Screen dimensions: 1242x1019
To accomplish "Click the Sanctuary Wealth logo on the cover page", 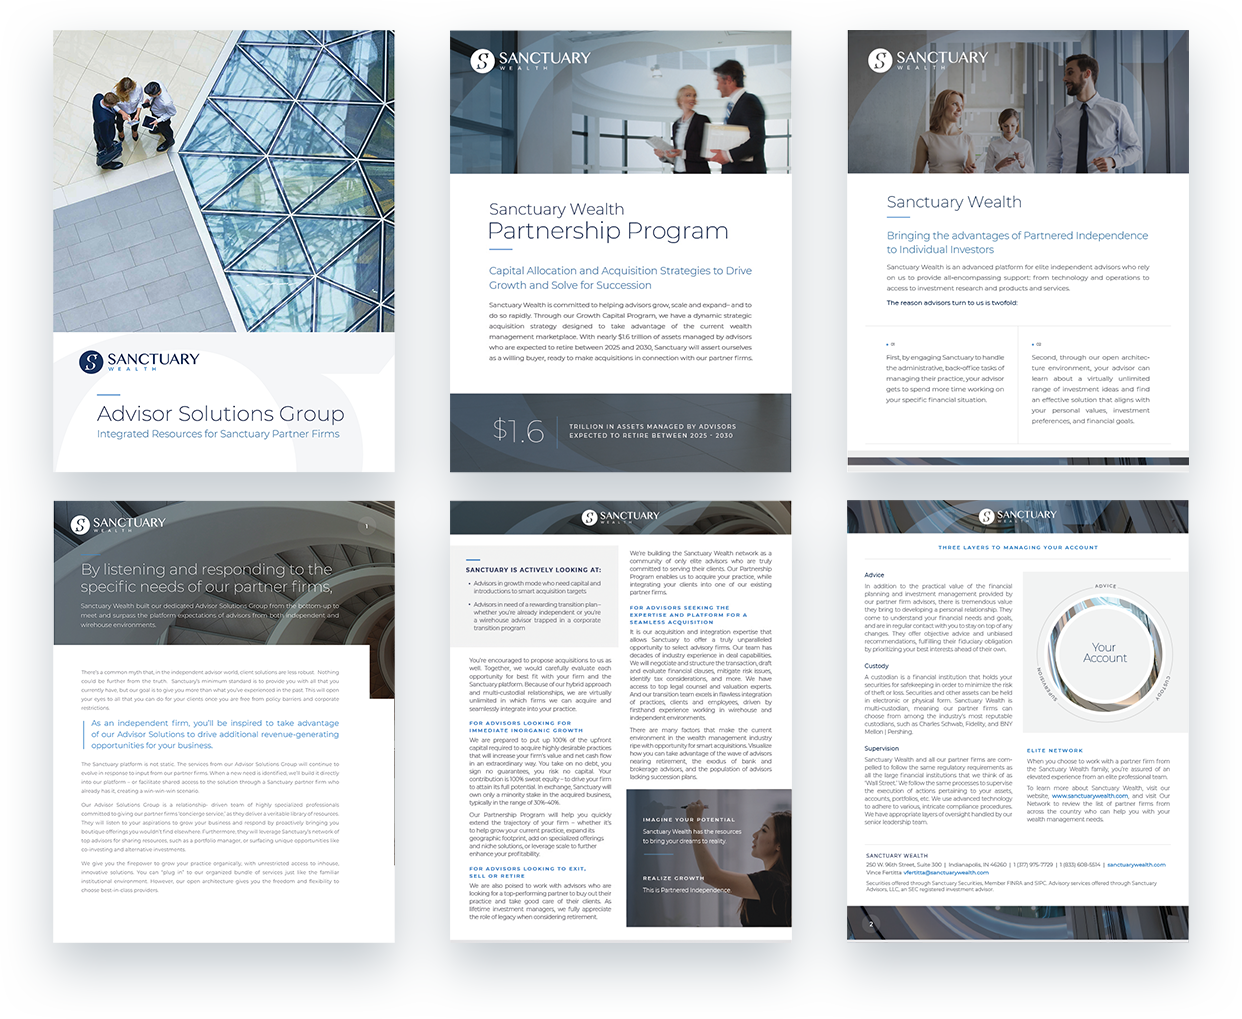I will [x=139, y=361].
